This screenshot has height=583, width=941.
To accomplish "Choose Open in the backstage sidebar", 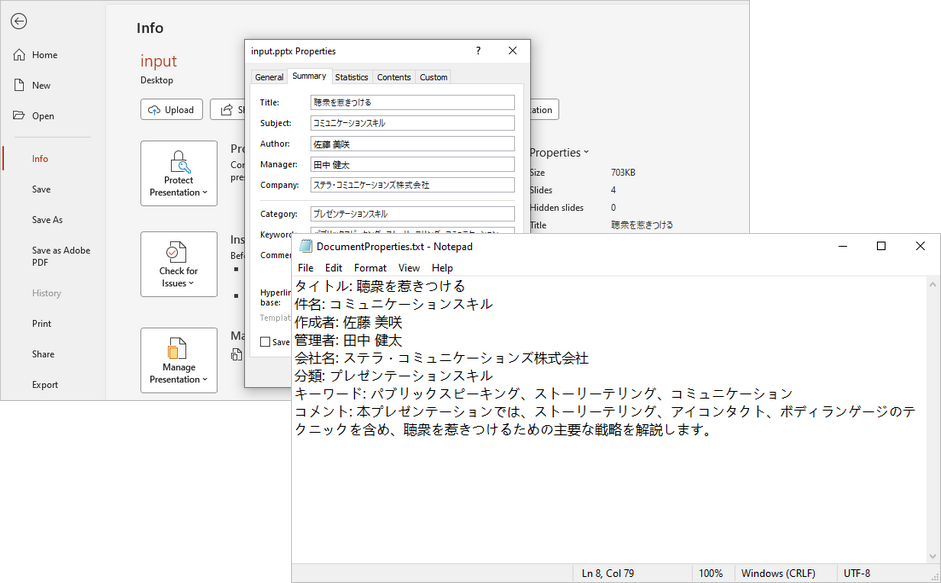I will (x=35, y=116).
